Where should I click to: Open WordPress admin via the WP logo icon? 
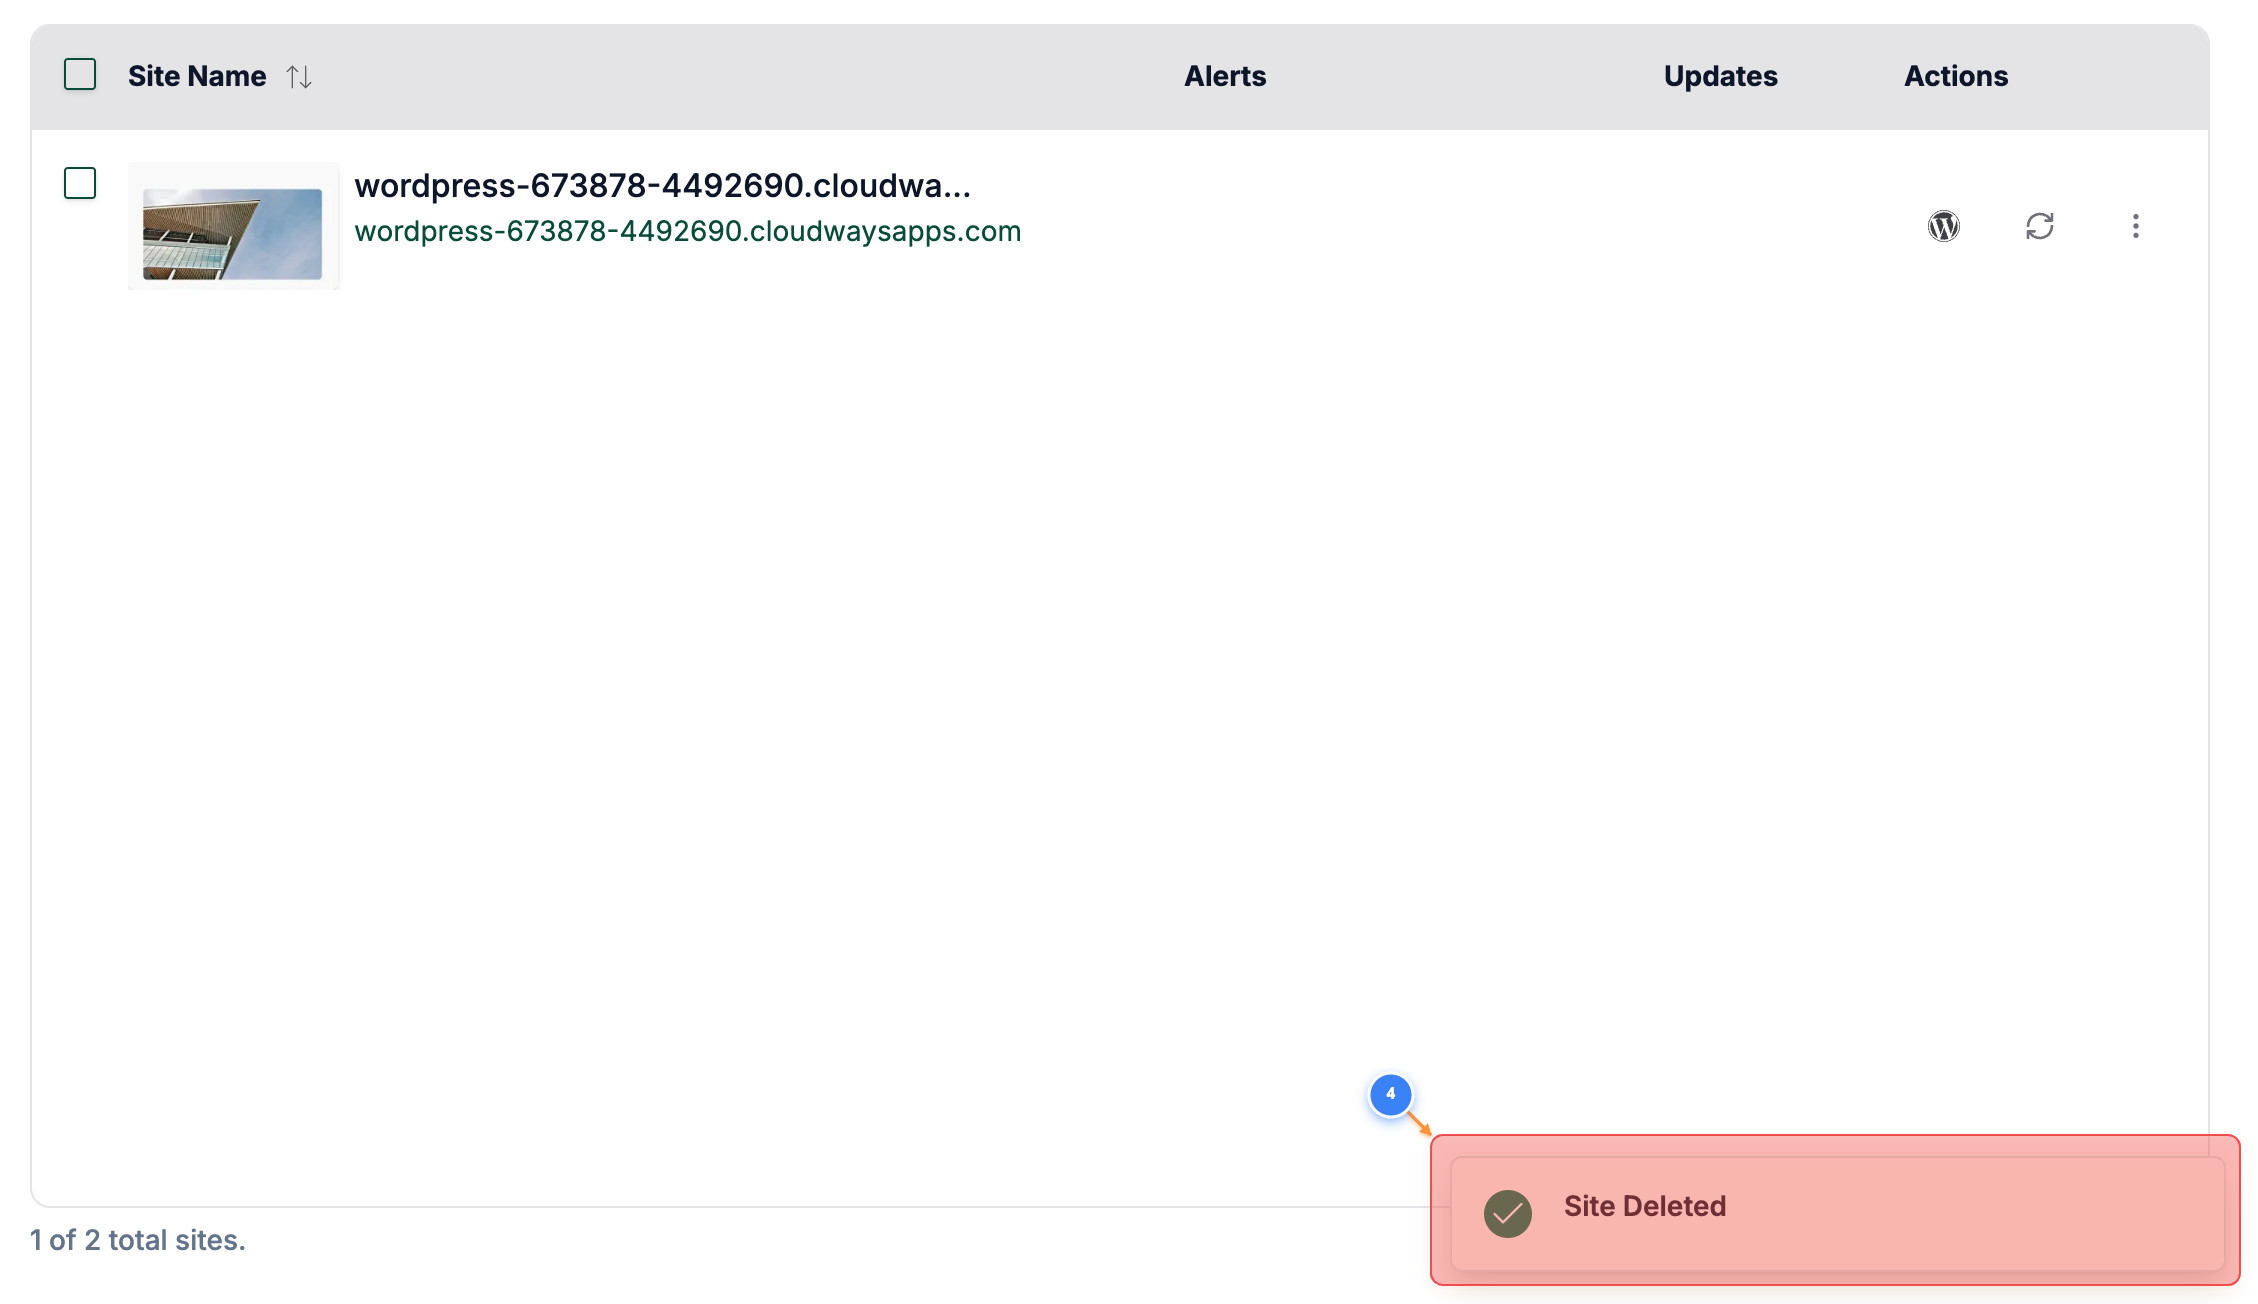pyautogui.click(x=1943, y=227)
